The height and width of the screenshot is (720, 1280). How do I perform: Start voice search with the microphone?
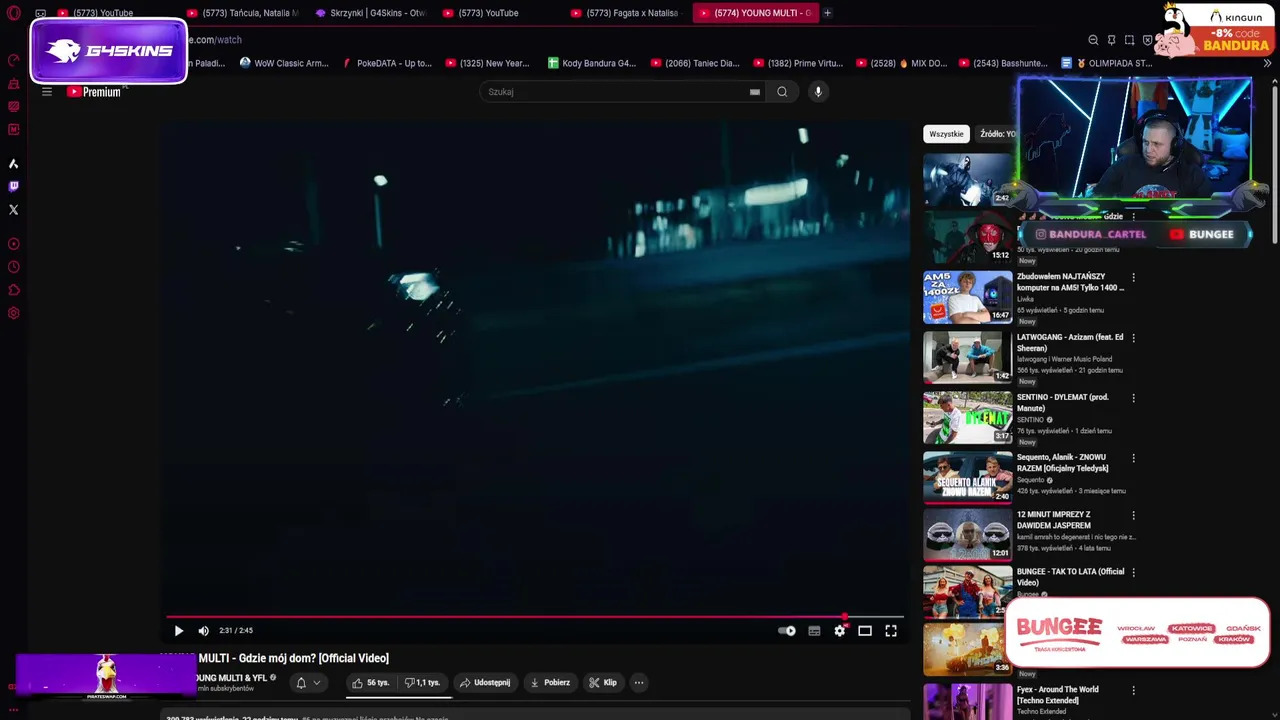(x=818, y=92)
